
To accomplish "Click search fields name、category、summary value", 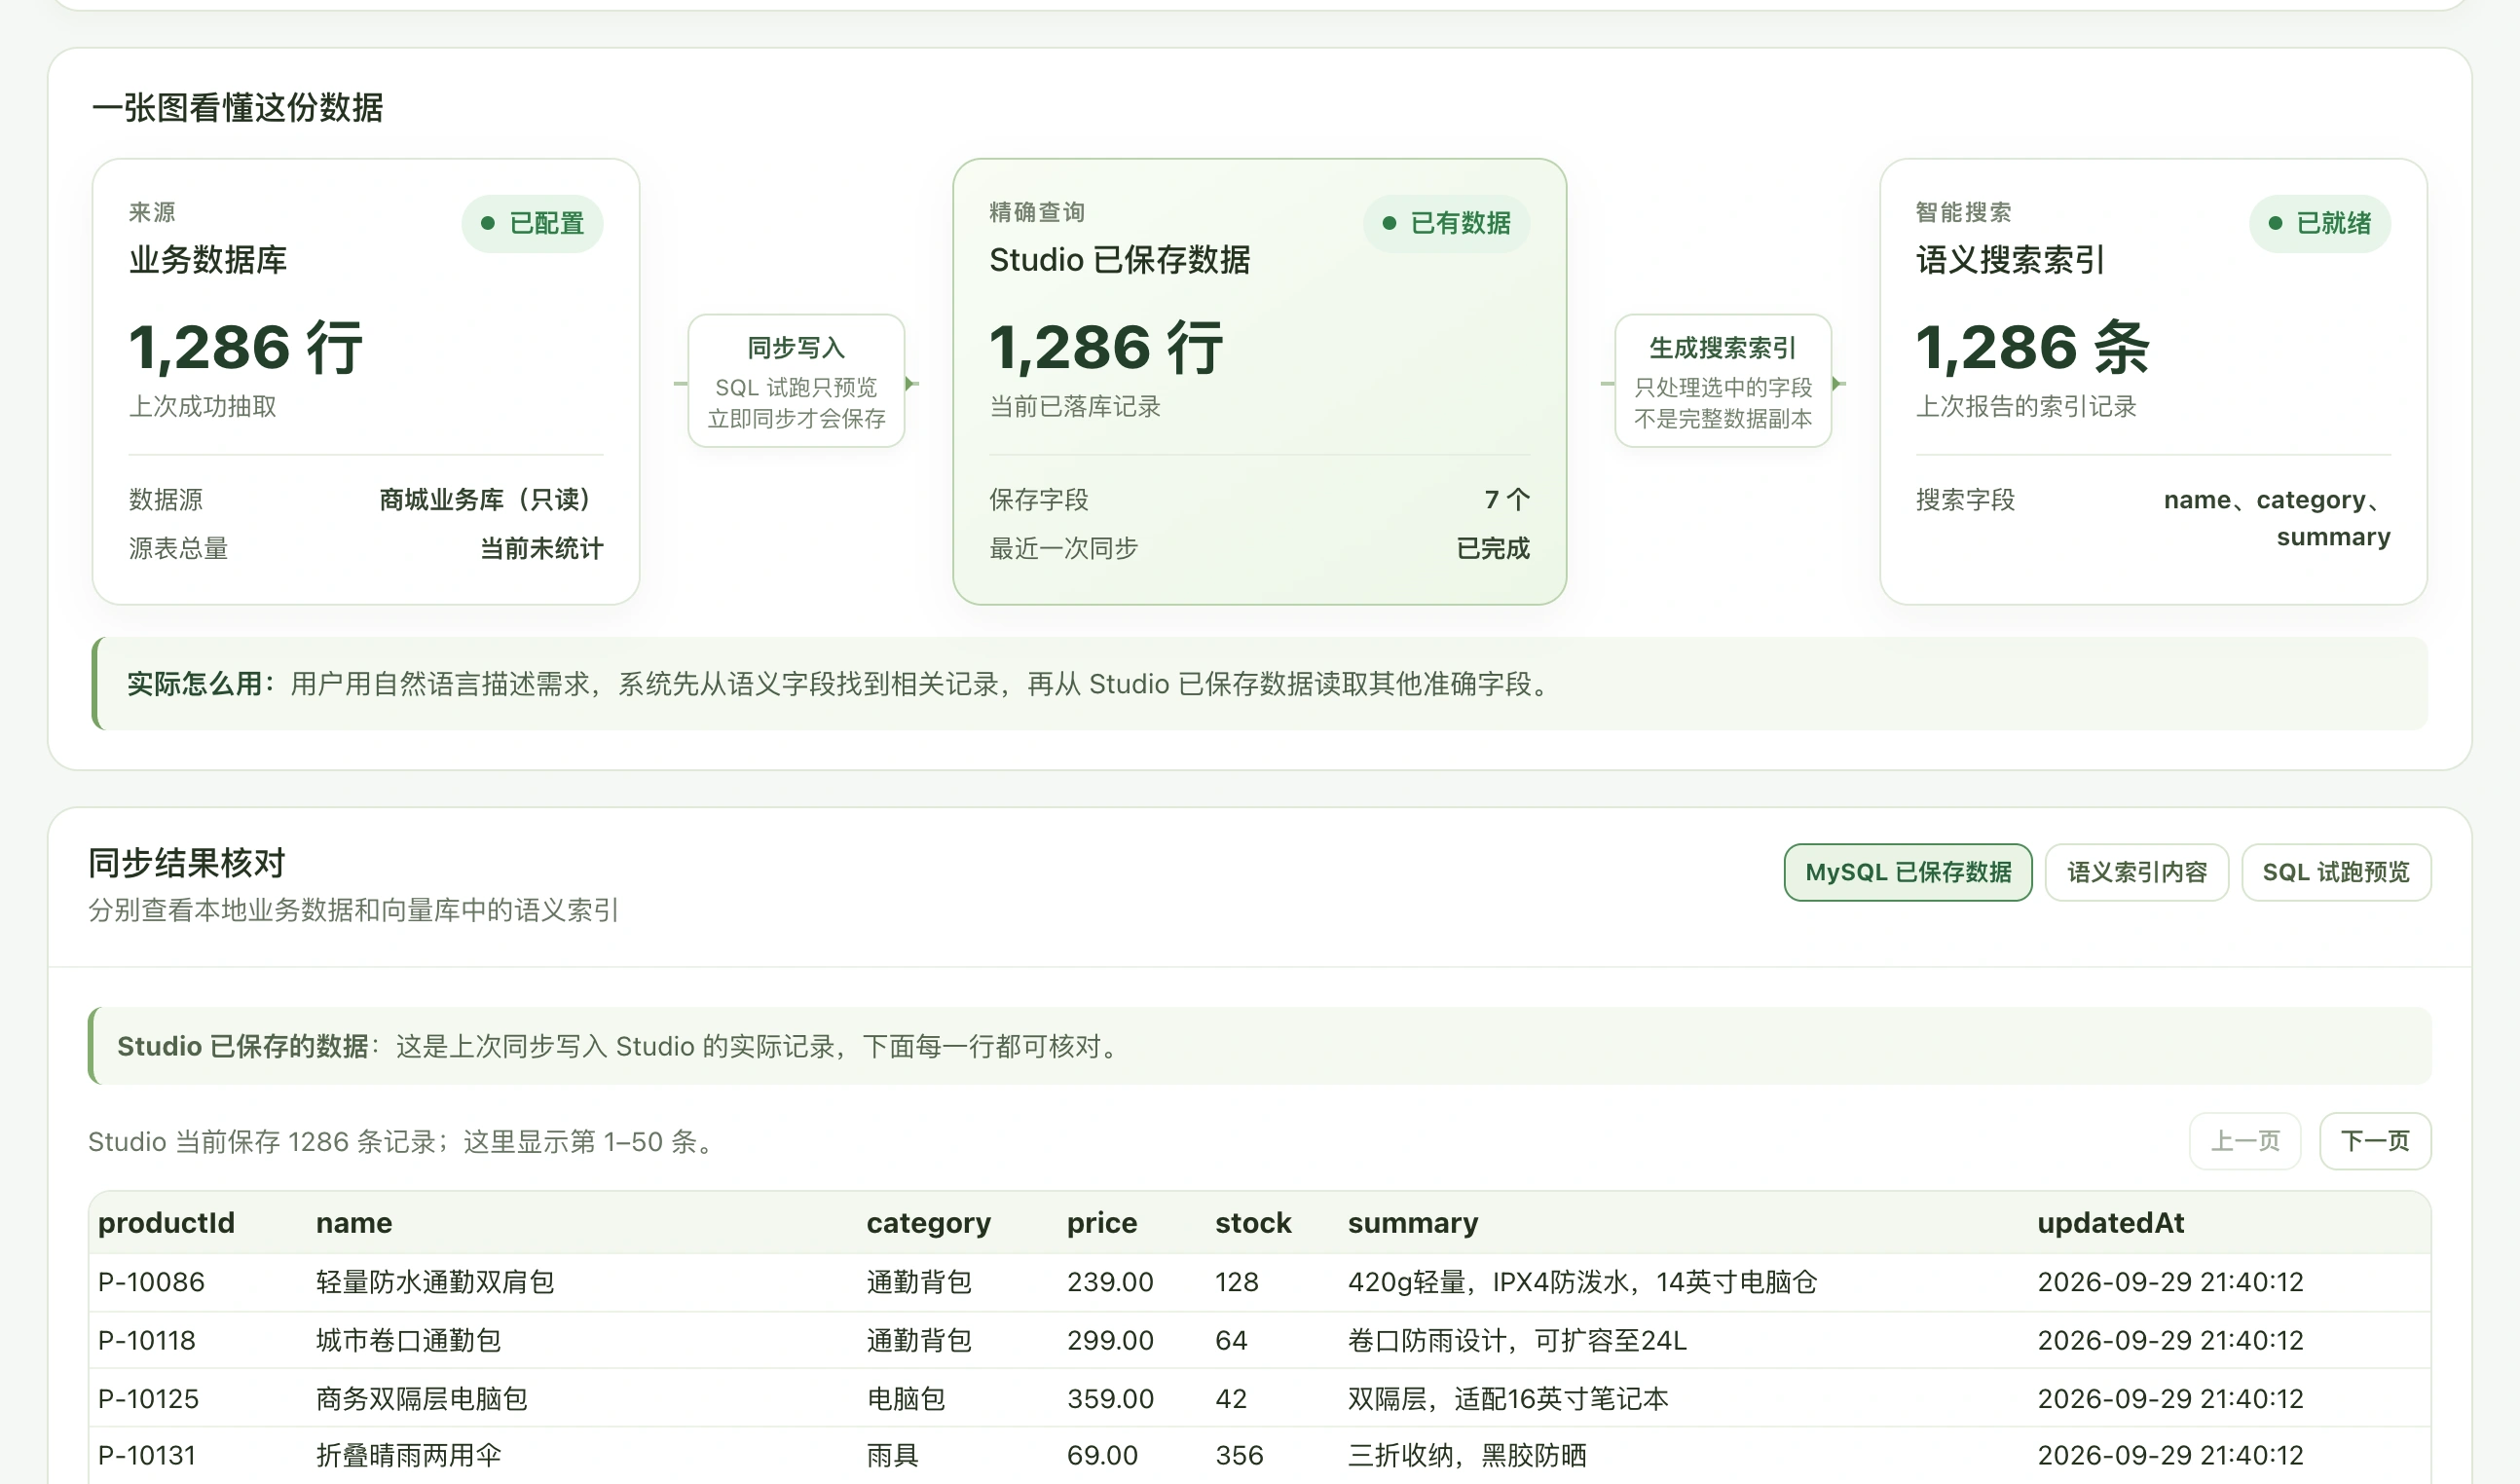I will (2277, 518).
